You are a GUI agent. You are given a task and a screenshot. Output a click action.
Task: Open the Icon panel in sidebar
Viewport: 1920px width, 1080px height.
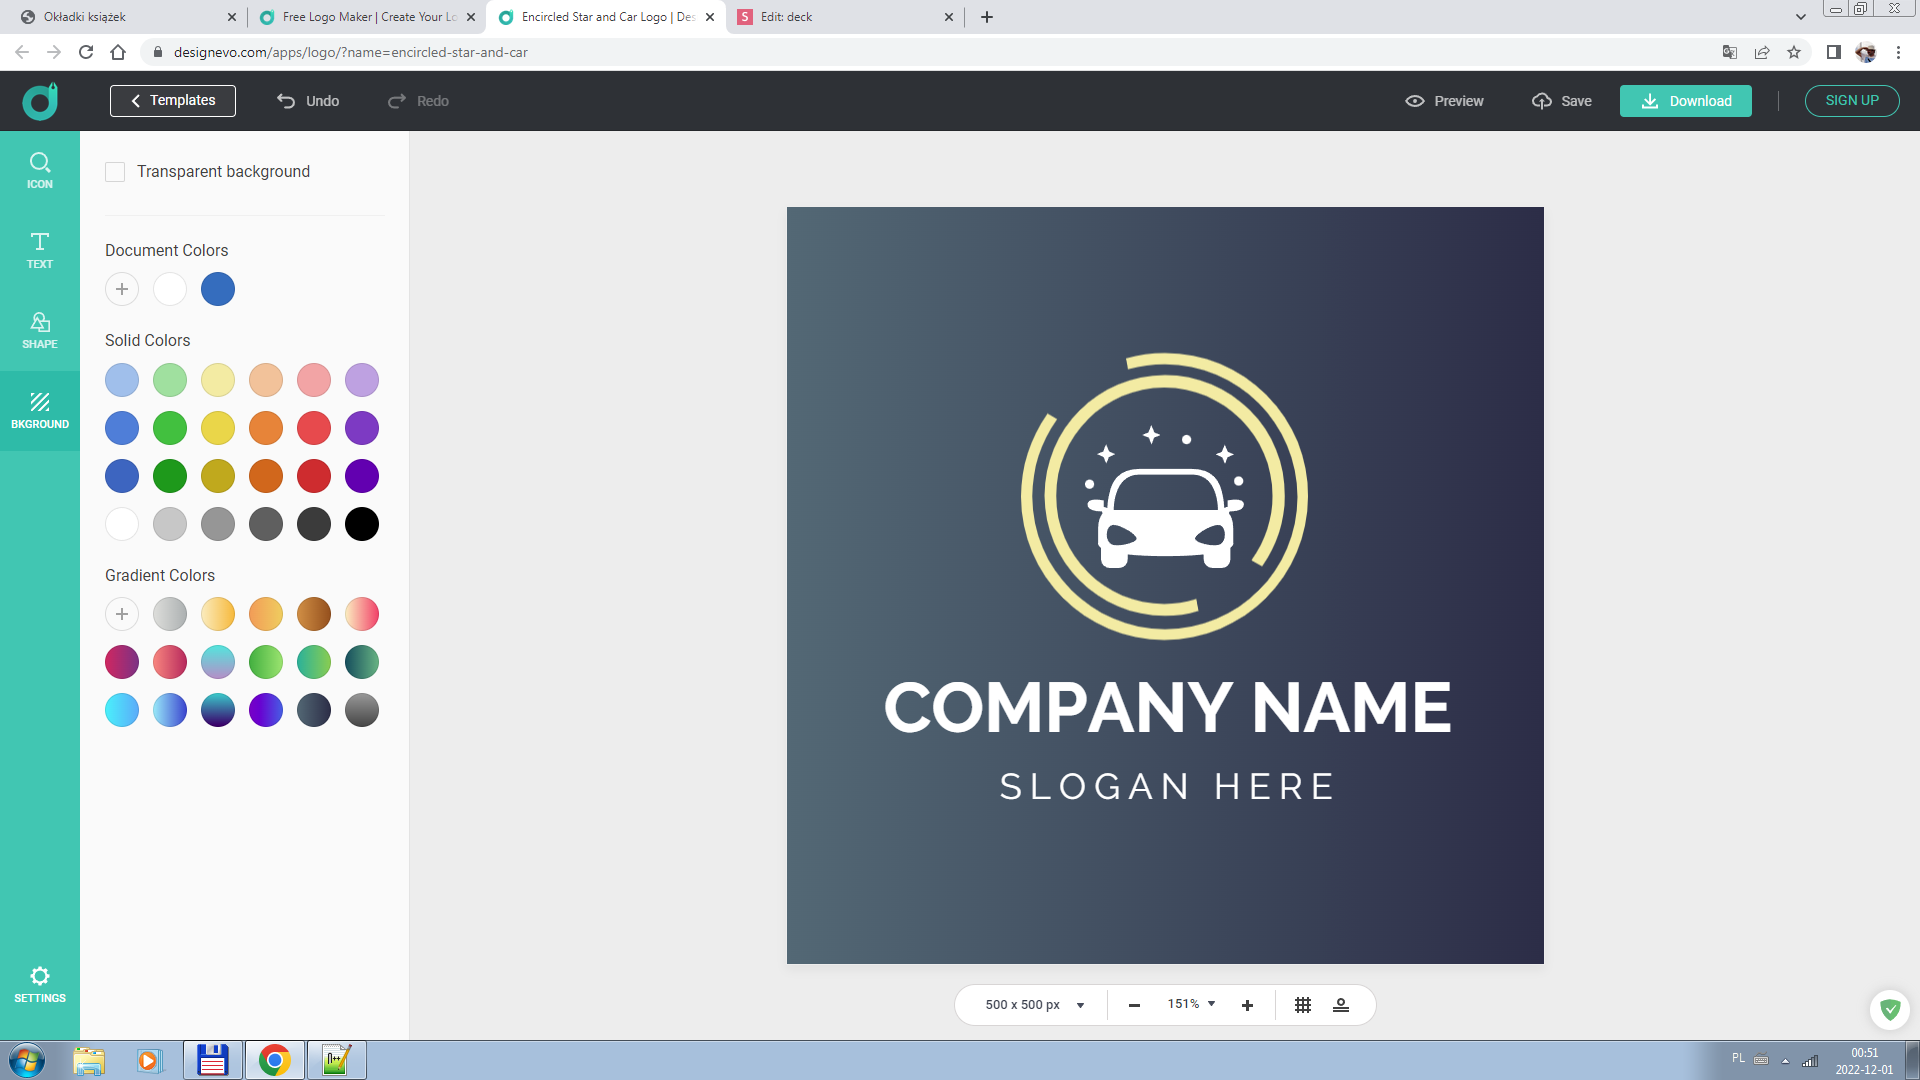pyautogui.click(x=40, y=170)
